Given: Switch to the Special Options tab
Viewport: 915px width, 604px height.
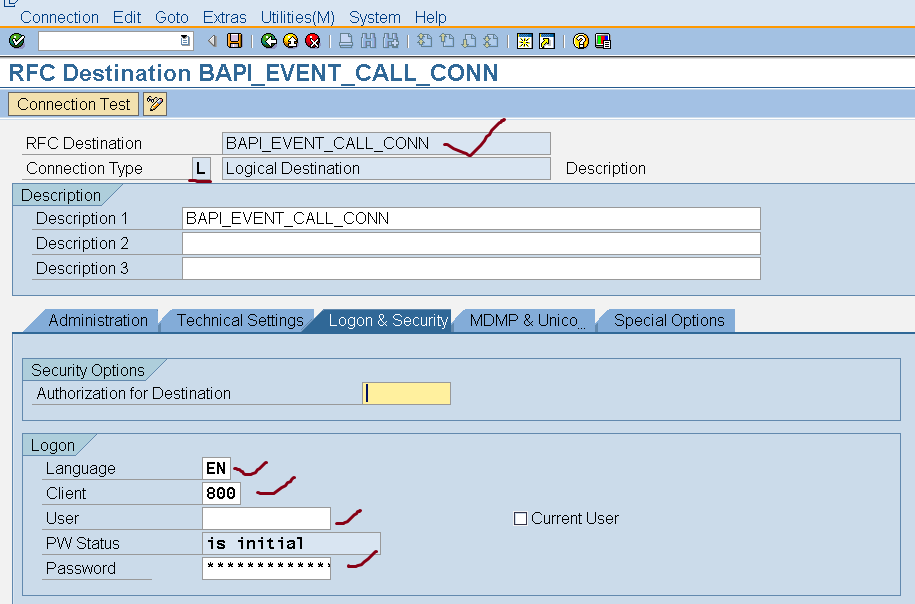Looking at the screenshot, I should coord(669,320).
